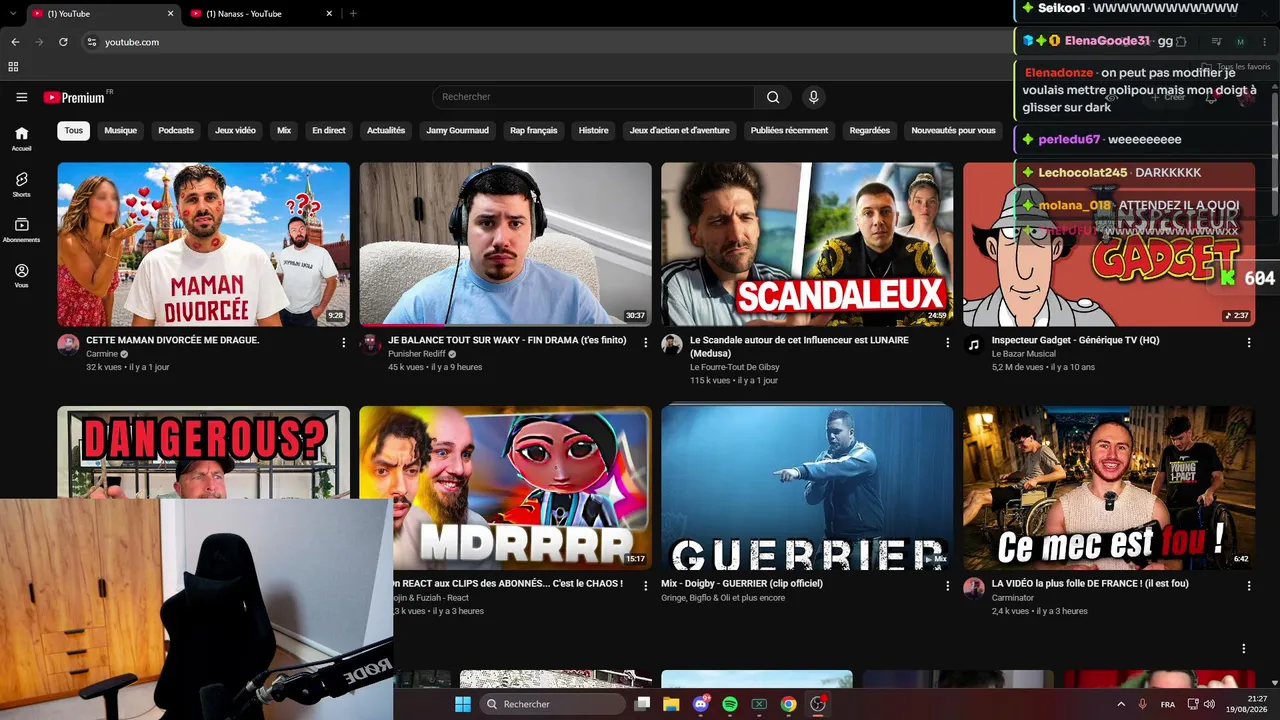The image size is (1280, 720).
Task: Open Windows Start menu
Action: [x=463, y=704]
